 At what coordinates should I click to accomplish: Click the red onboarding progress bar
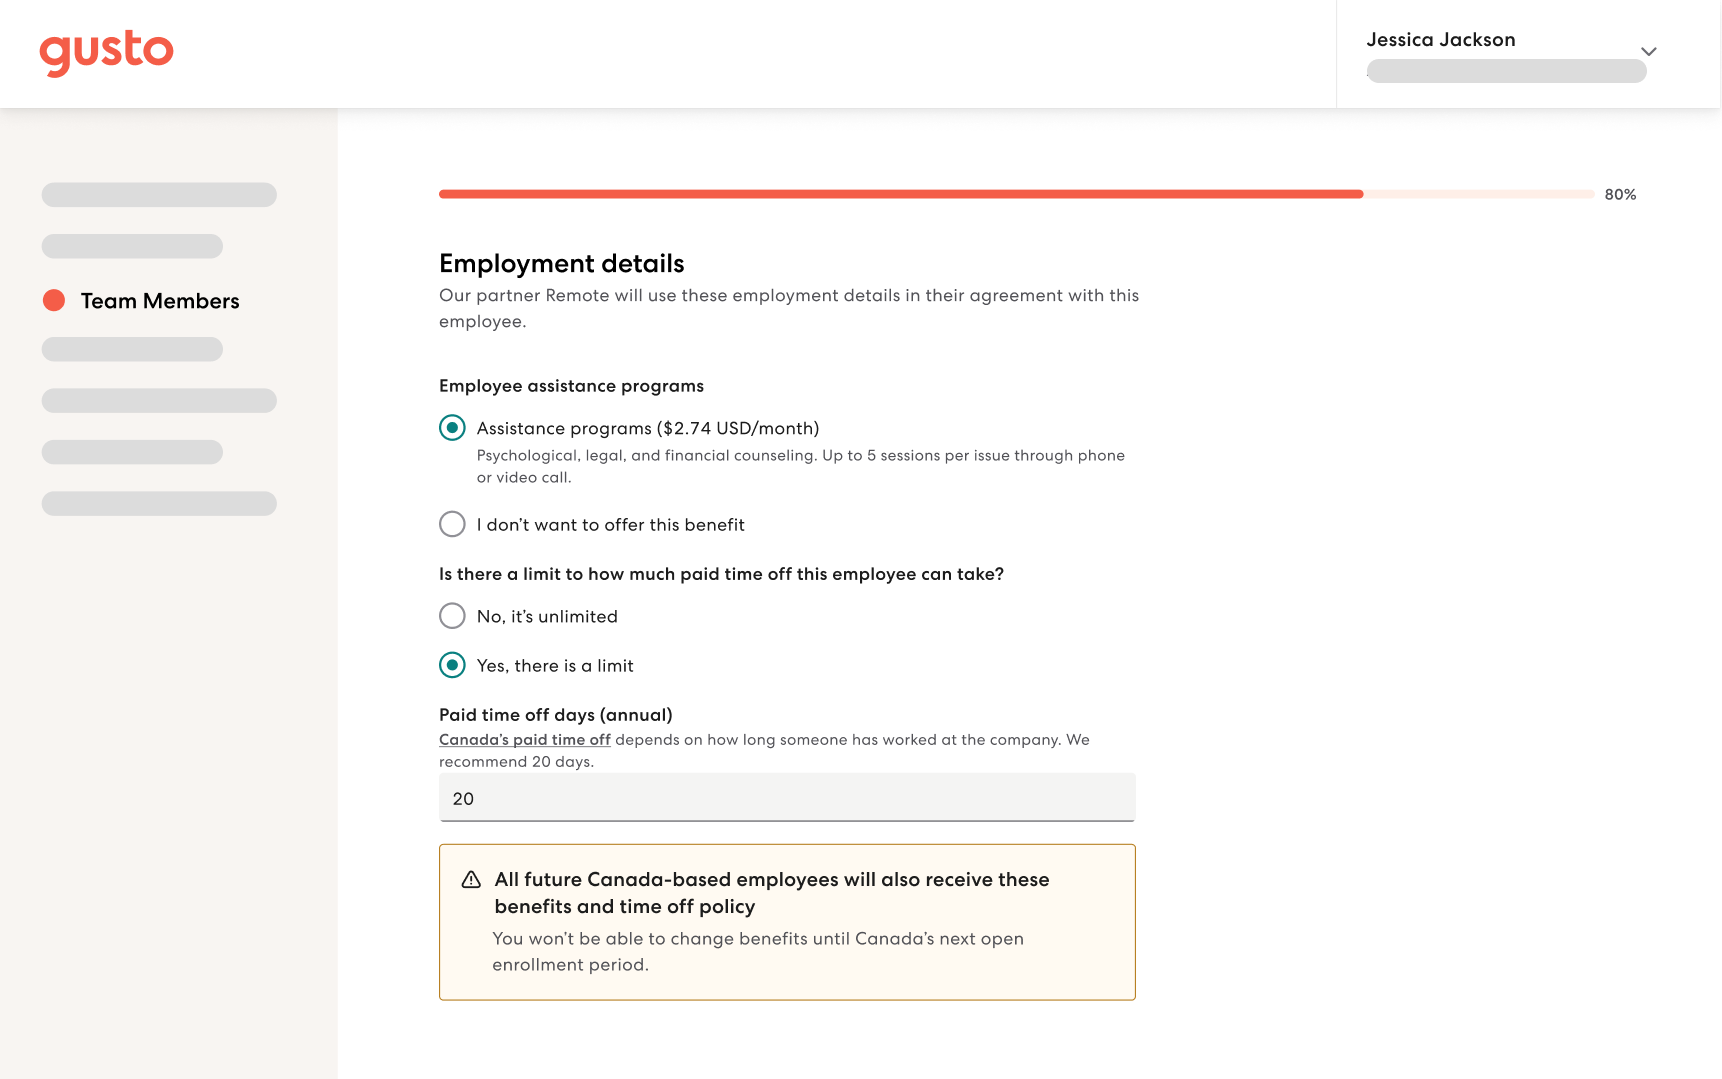900,194
